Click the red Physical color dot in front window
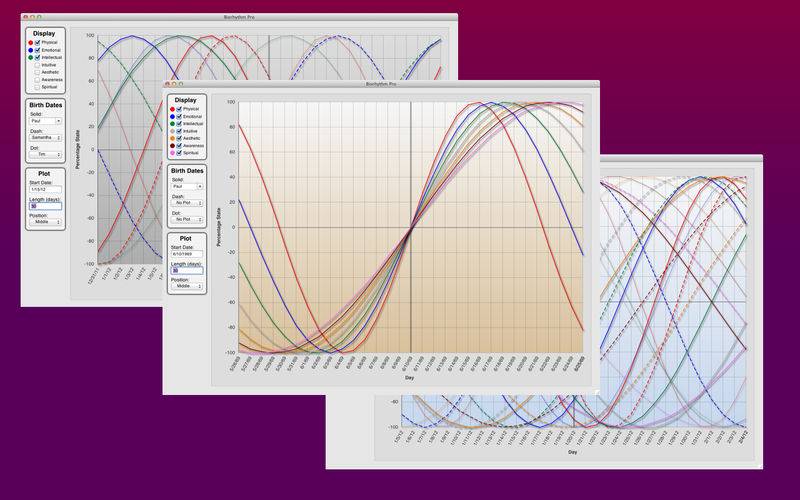 [171, 109]
